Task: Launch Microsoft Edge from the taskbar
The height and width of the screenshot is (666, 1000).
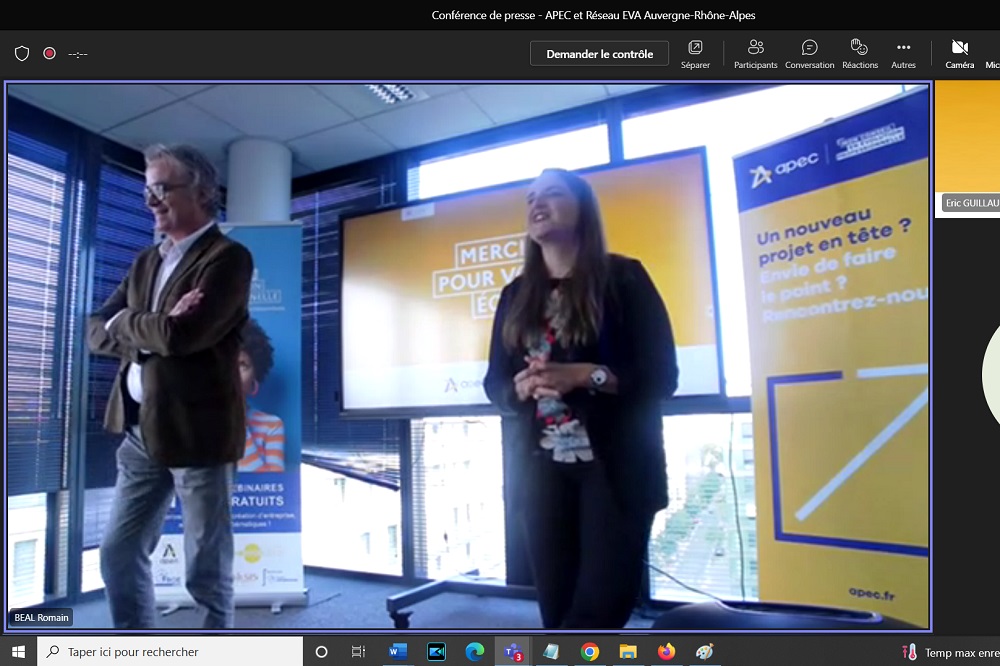Action: (x=474, y=651)
